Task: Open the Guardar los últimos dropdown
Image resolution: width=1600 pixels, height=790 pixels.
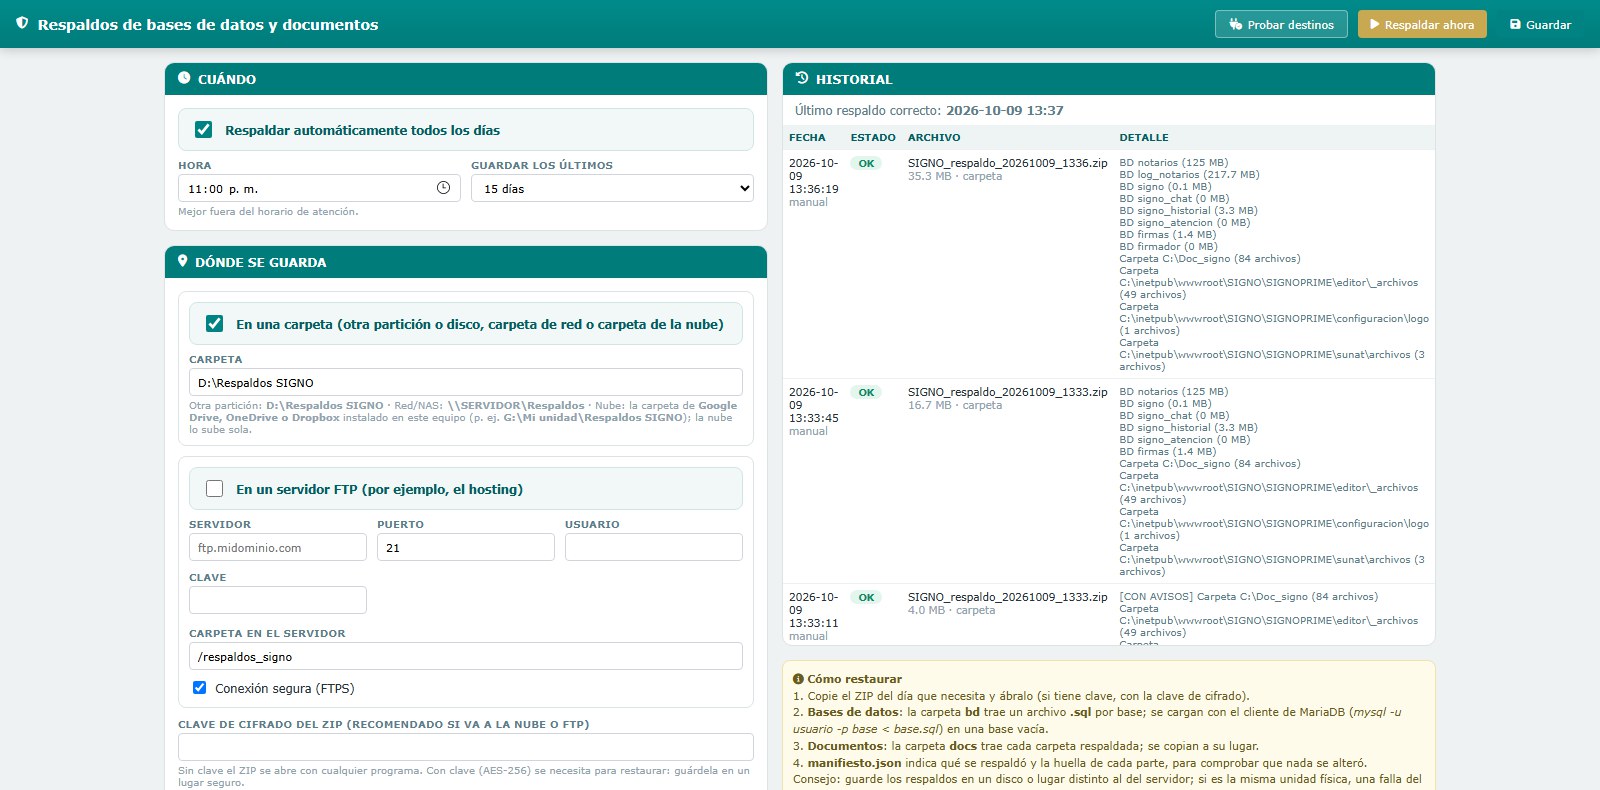Action: pos(612,188)
